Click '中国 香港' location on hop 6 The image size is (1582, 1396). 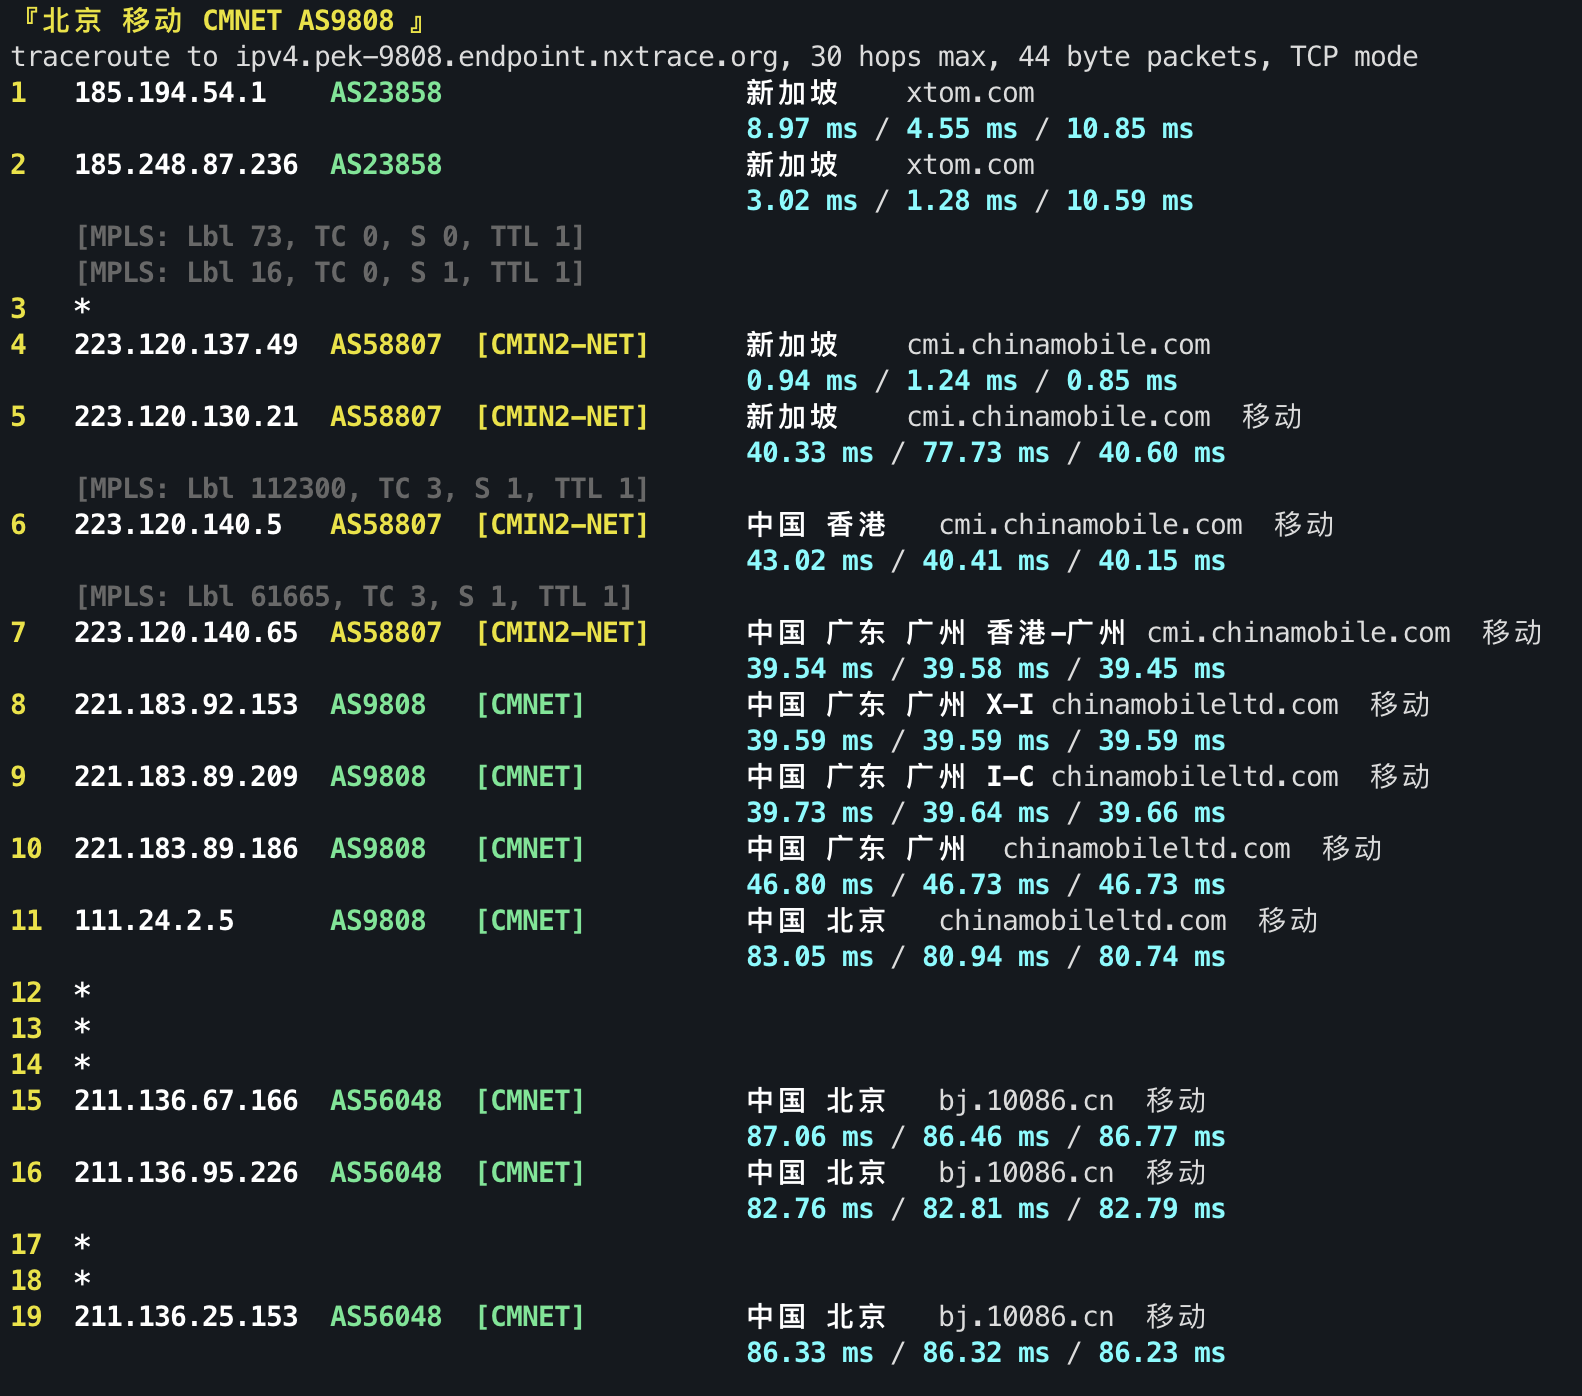(816, 525)
